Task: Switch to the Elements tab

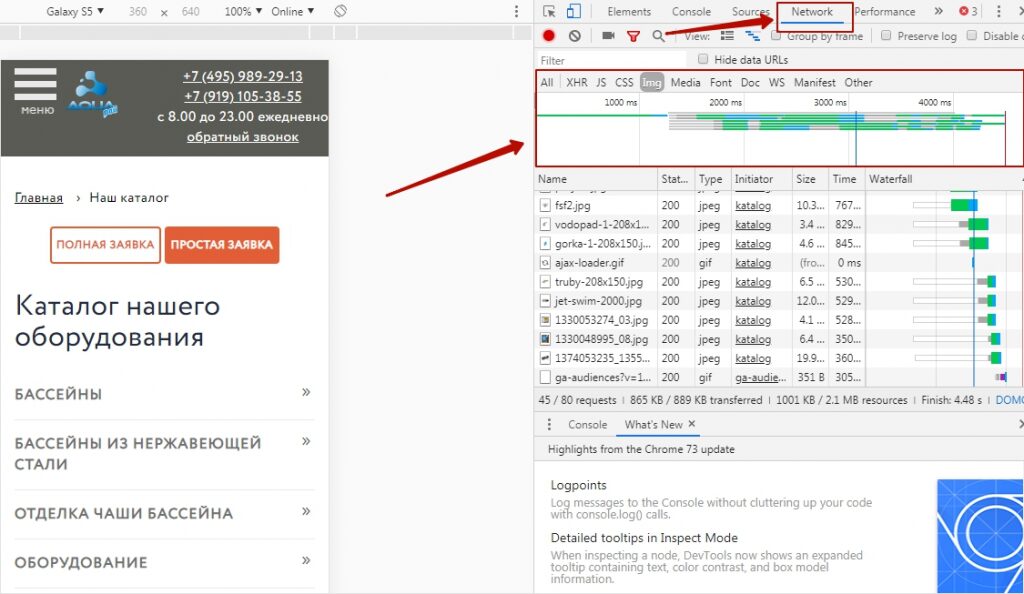Action: click(x=629, y=12)
